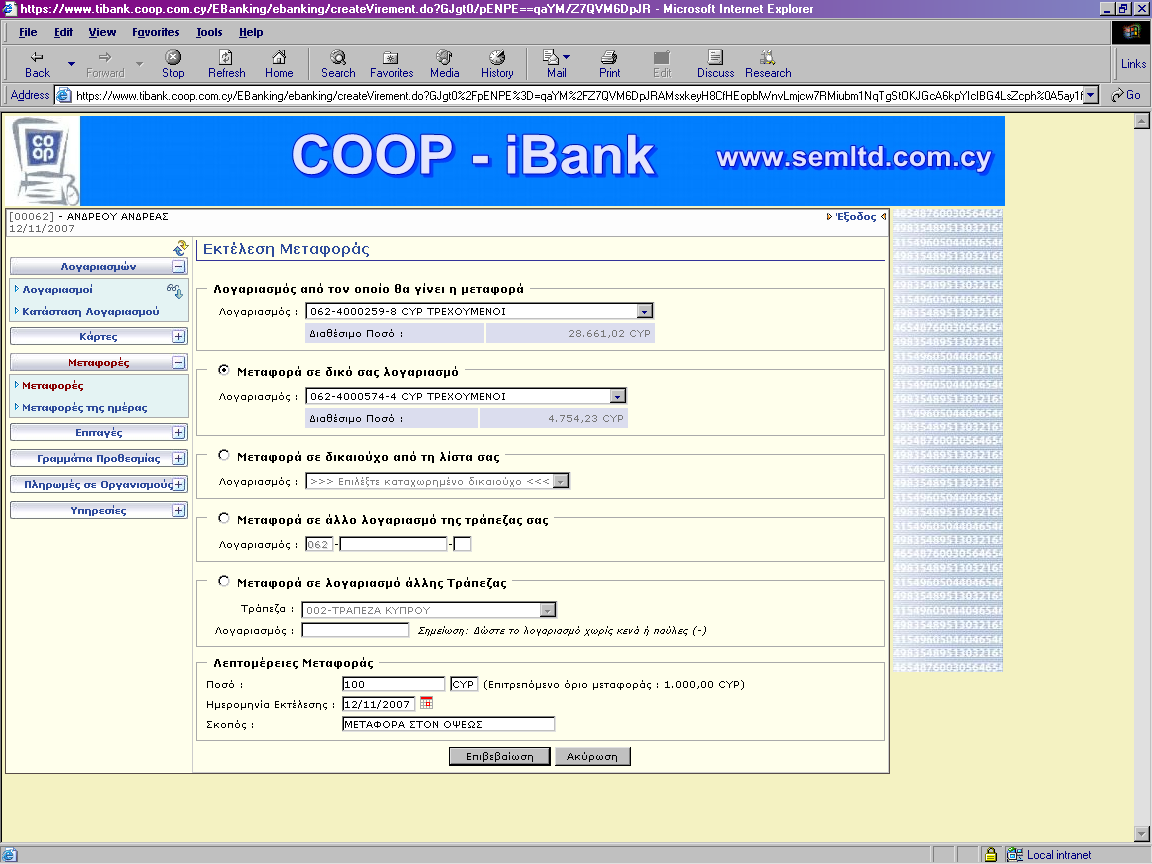Click the page icon in address bar
The image size is (1152, 864).
pos(64,96)
